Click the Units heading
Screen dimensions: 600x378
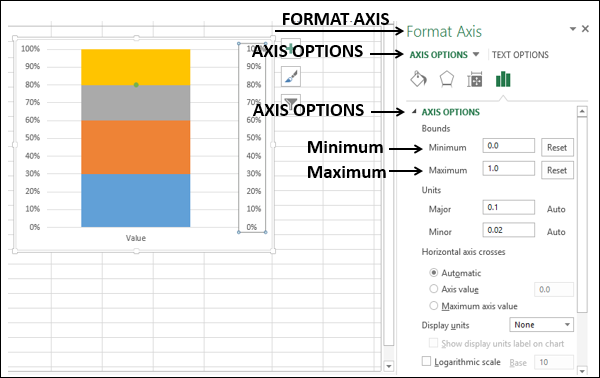coord(431,190)
